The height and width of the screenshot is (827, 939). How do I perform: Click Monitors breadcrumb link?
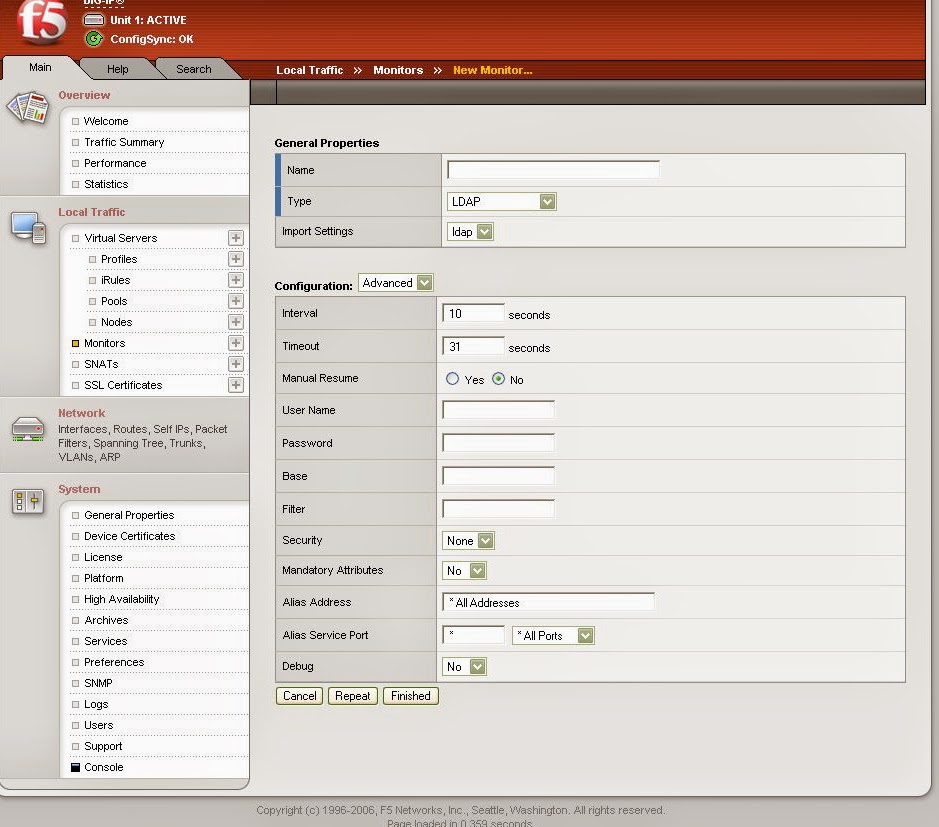(x=398, y=70)
